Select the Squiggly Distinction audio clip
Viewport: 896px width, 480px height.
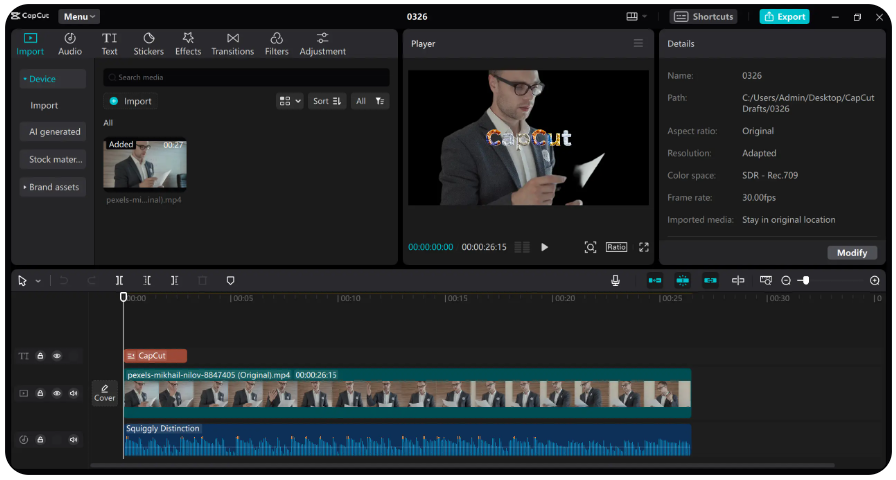[x=407, y=440]
